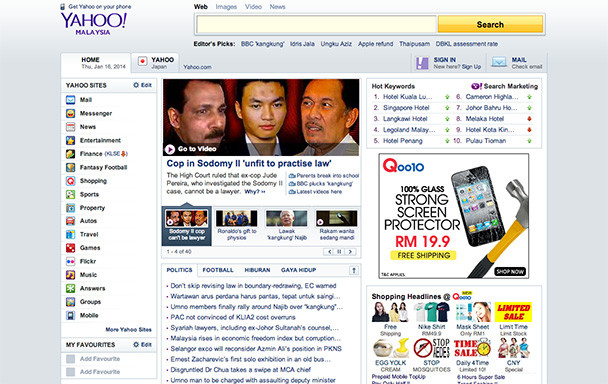Open the News icon in sidebar
Viewport: 608px width, 384px height.
(70, 127)
